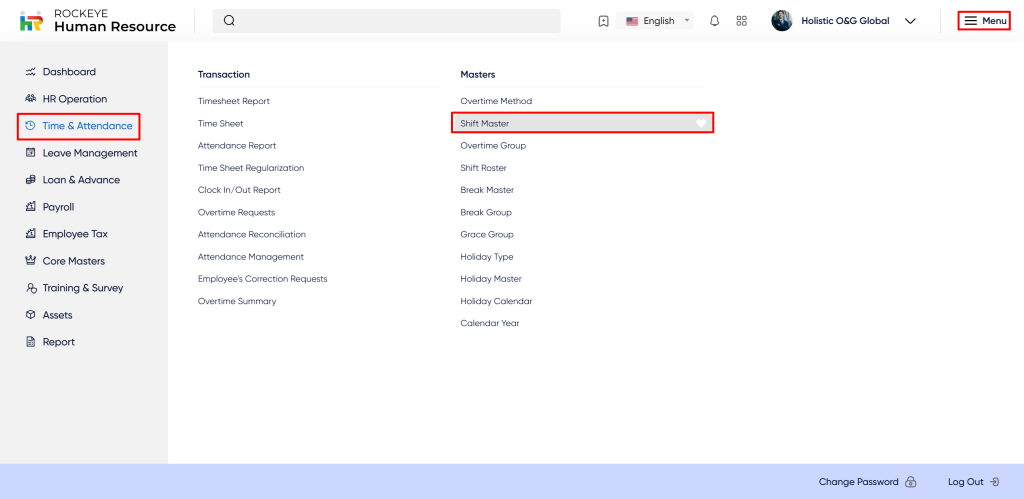1024x499 pixels.
Task: Open Leave Management in sidebar
Action: click(x=89, y=153)
